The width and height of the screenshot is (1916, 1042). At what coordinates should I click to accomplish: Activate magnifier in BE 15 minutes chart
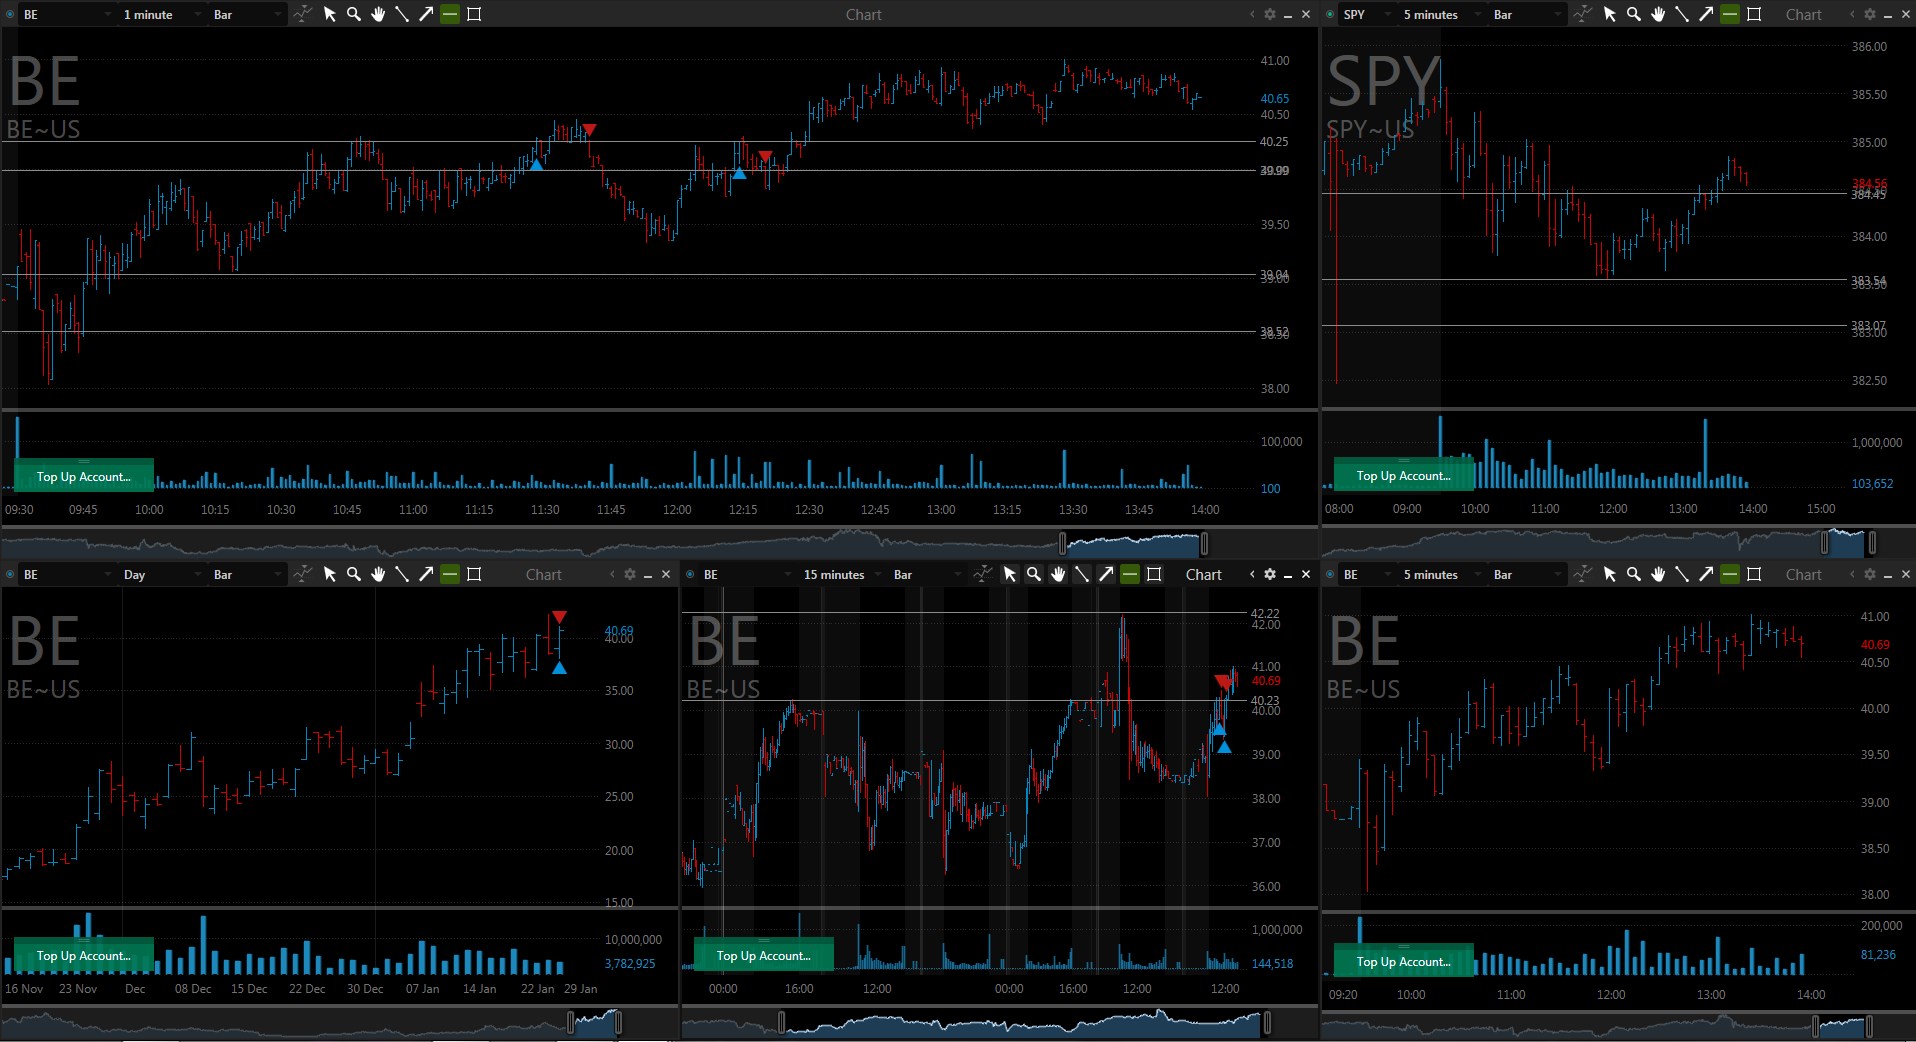(1034, 574)
